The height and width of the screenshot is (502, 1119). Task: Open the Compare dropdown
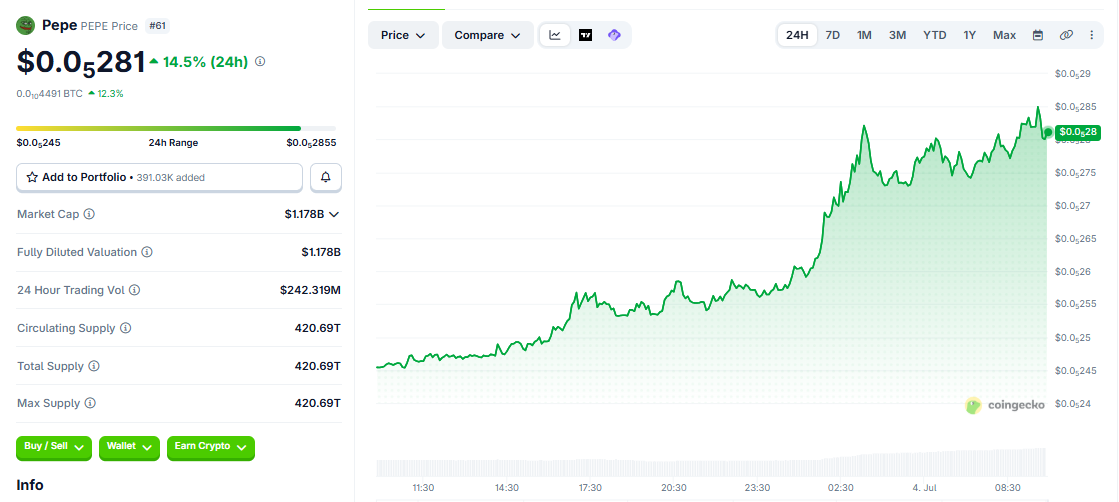[487, 35]
